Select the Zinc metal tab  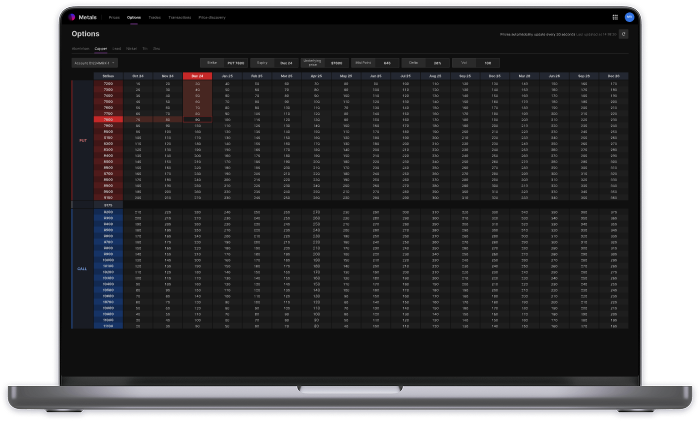pos(156,47)
